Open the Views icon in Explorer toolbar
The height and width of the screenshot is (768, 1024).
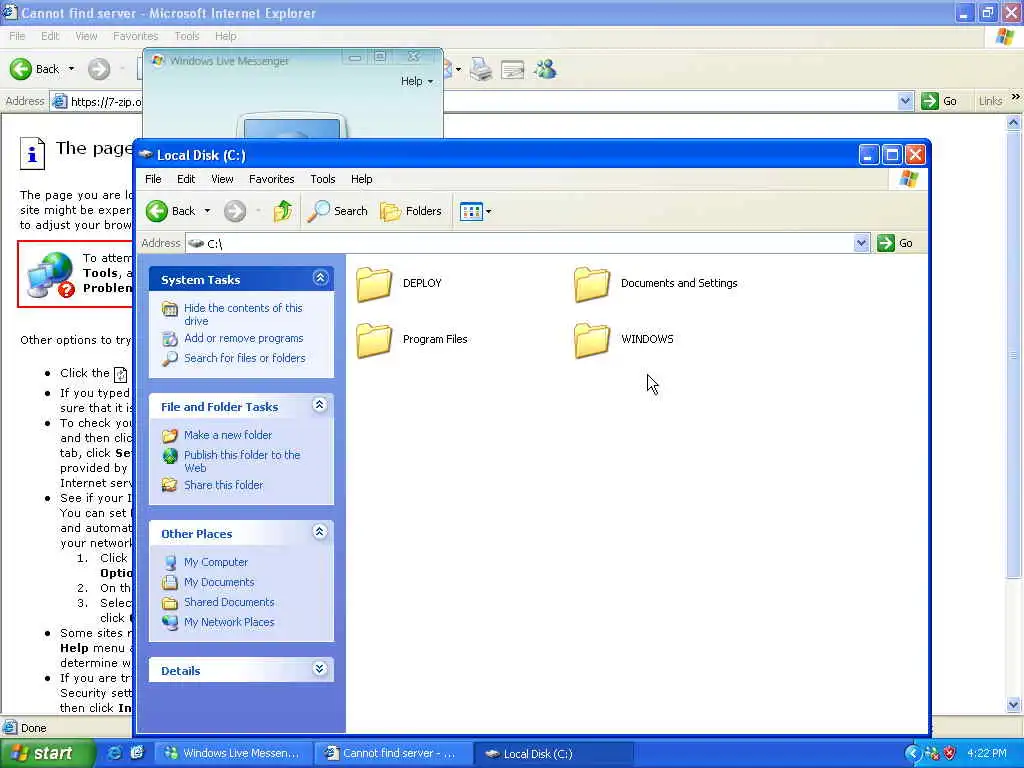pos(471,211)
